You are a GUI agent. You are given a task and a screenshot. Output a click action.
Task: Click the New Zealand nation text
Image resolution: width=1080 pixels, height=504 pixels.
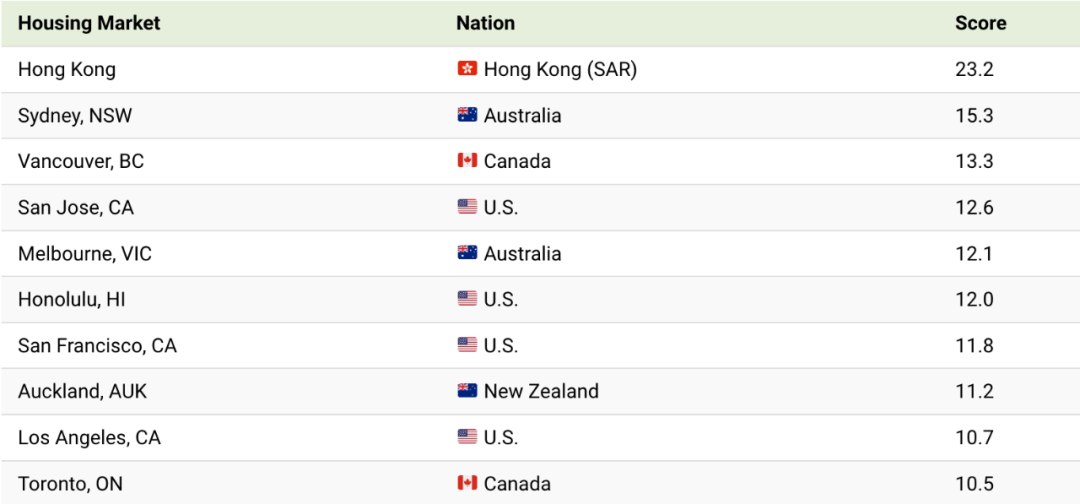coord(541,392)
